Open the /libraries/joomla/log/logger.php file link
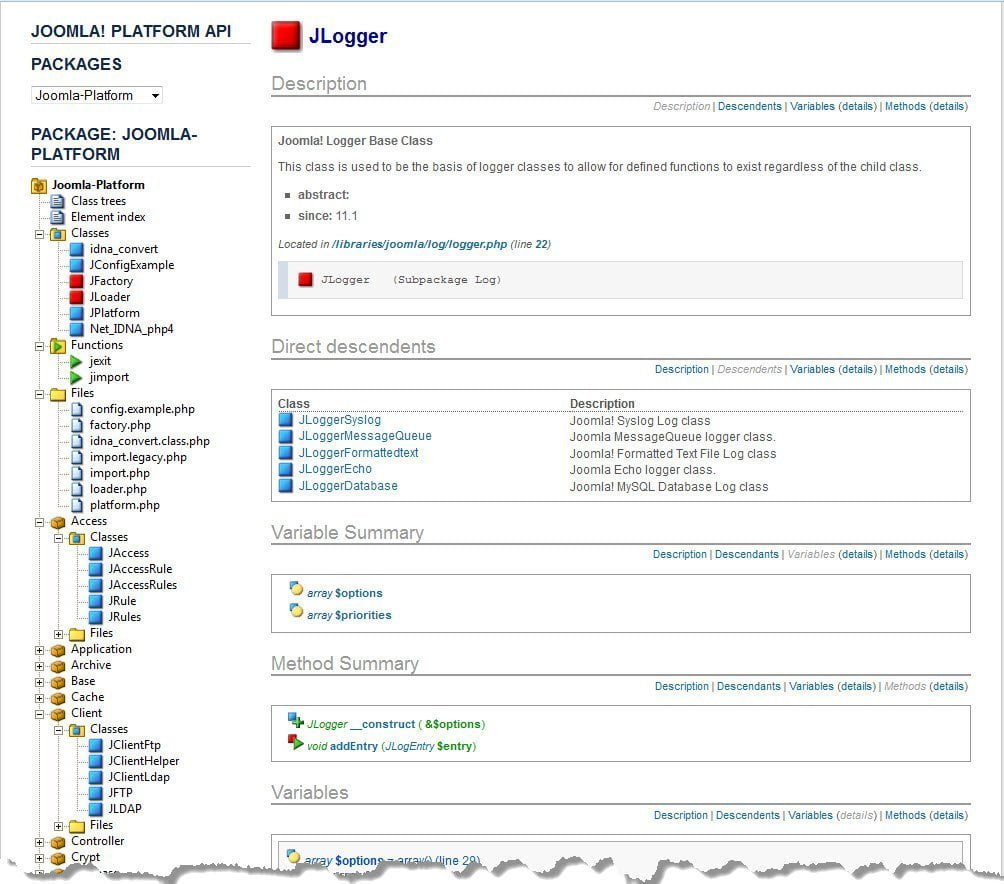Screen dimensions: 1004x884 point(419,245)
